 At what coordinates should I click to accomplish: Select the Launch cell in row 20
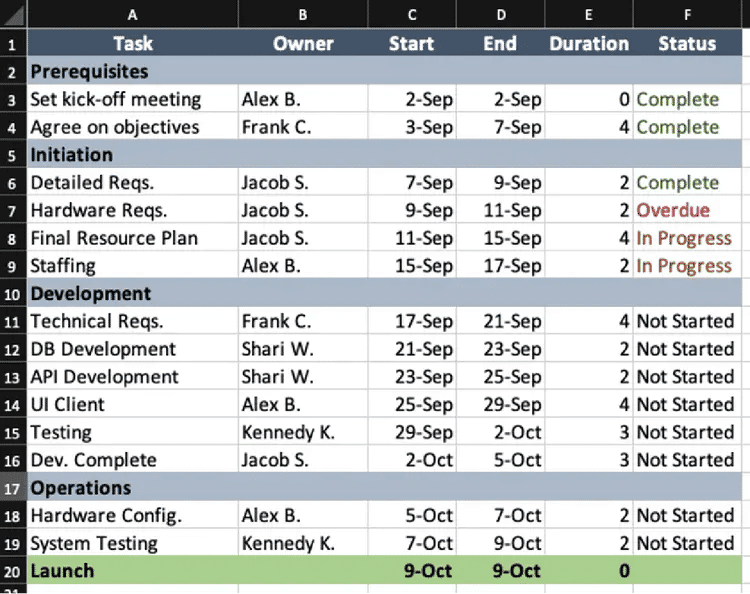pyautogui.click(x=132, y=571)
